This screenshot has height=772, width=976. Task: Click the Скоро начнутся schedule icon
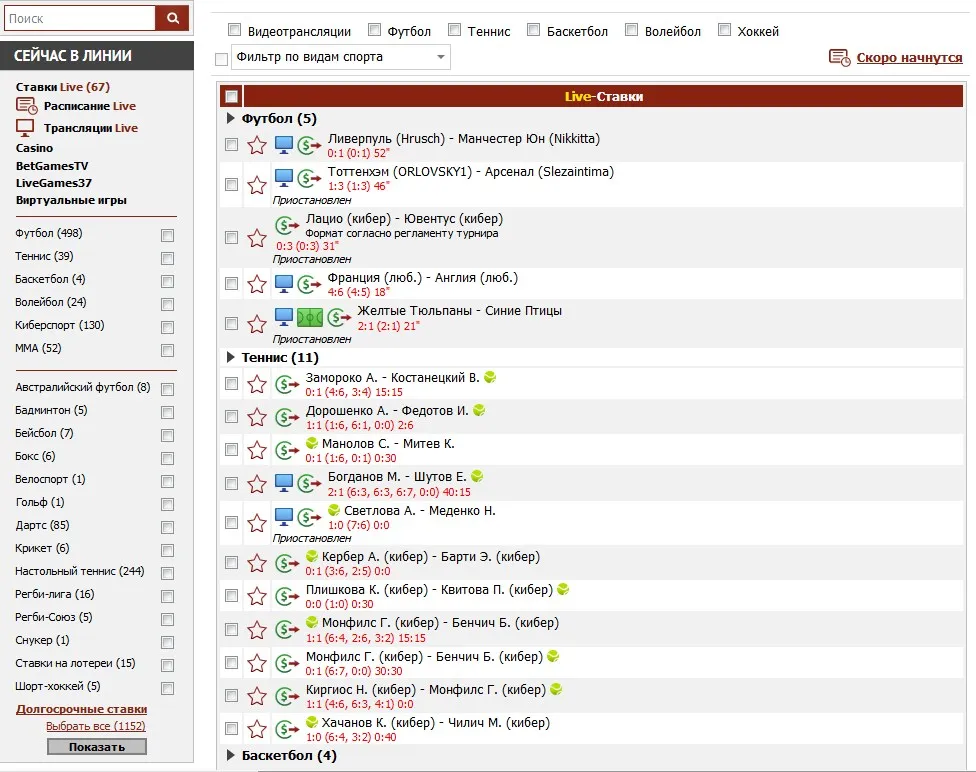840,58
